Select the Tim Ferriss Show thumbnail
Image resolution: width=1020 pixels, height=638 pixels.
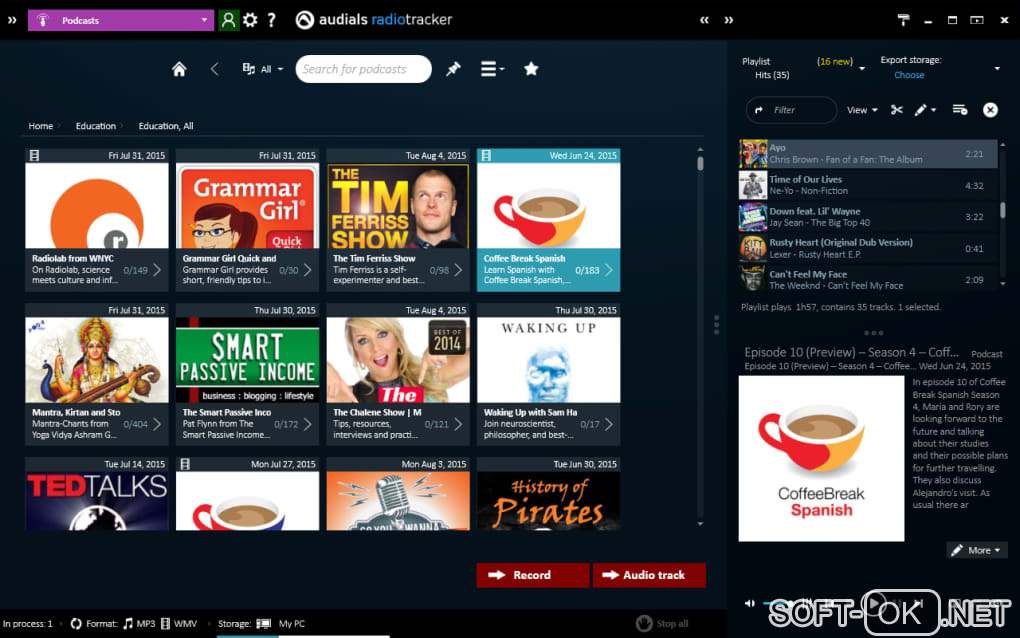[x=398, y=206]
